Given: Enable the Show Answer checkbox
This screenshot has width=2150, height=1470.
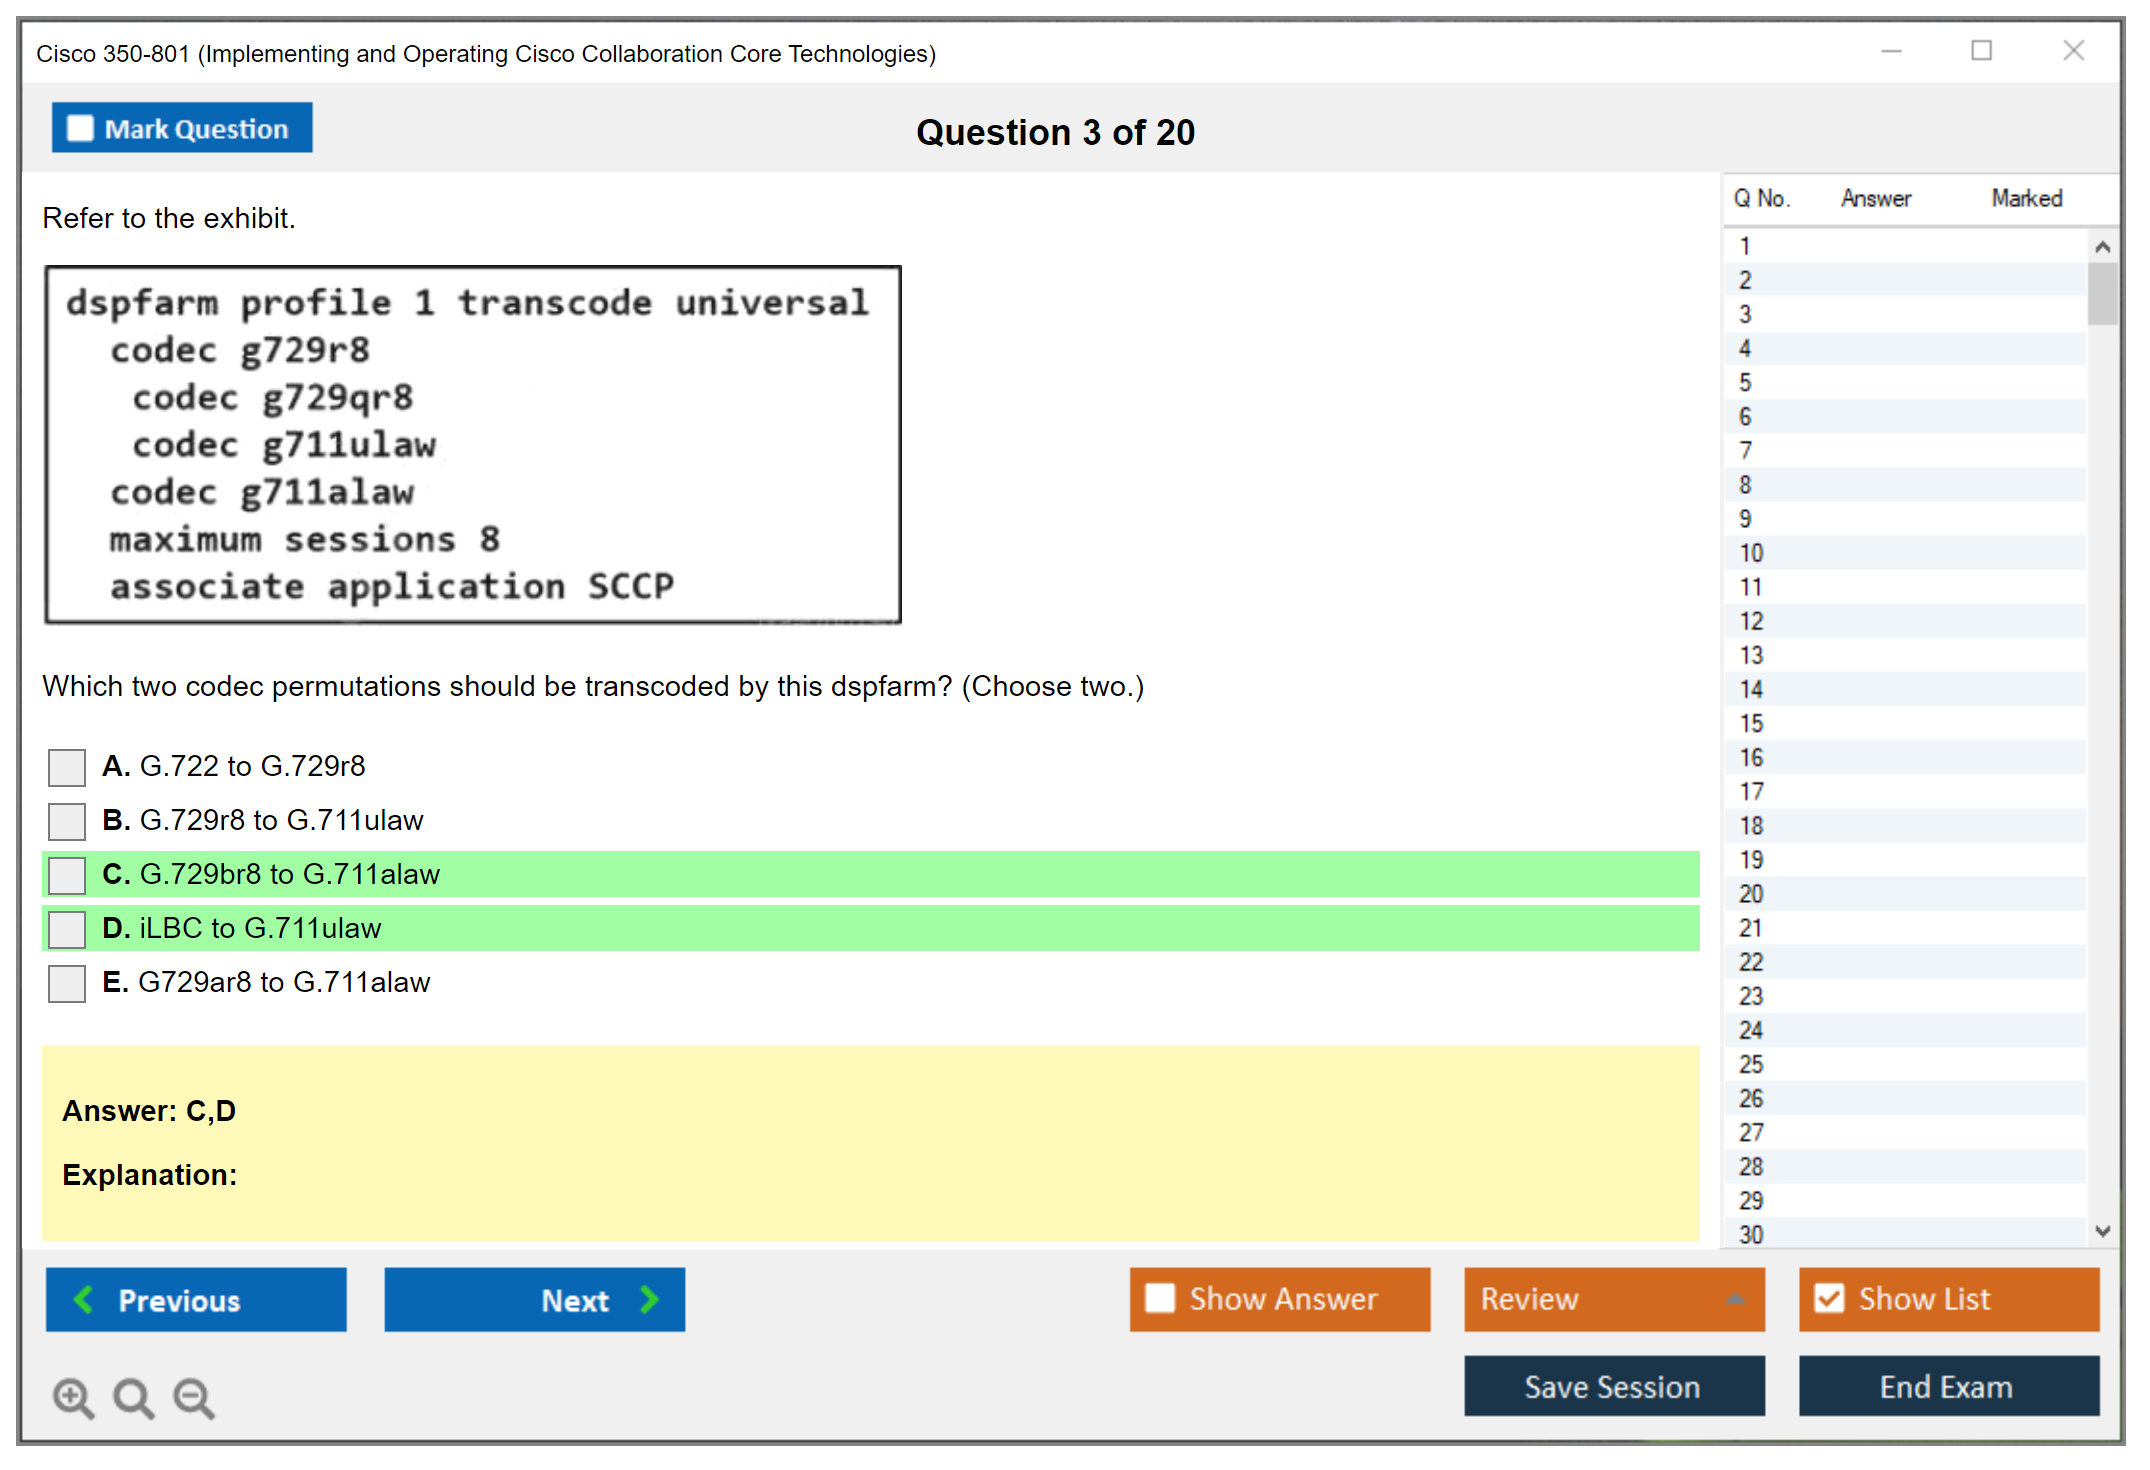Looking at the screenshot, I should [x=1160, y=1299].
